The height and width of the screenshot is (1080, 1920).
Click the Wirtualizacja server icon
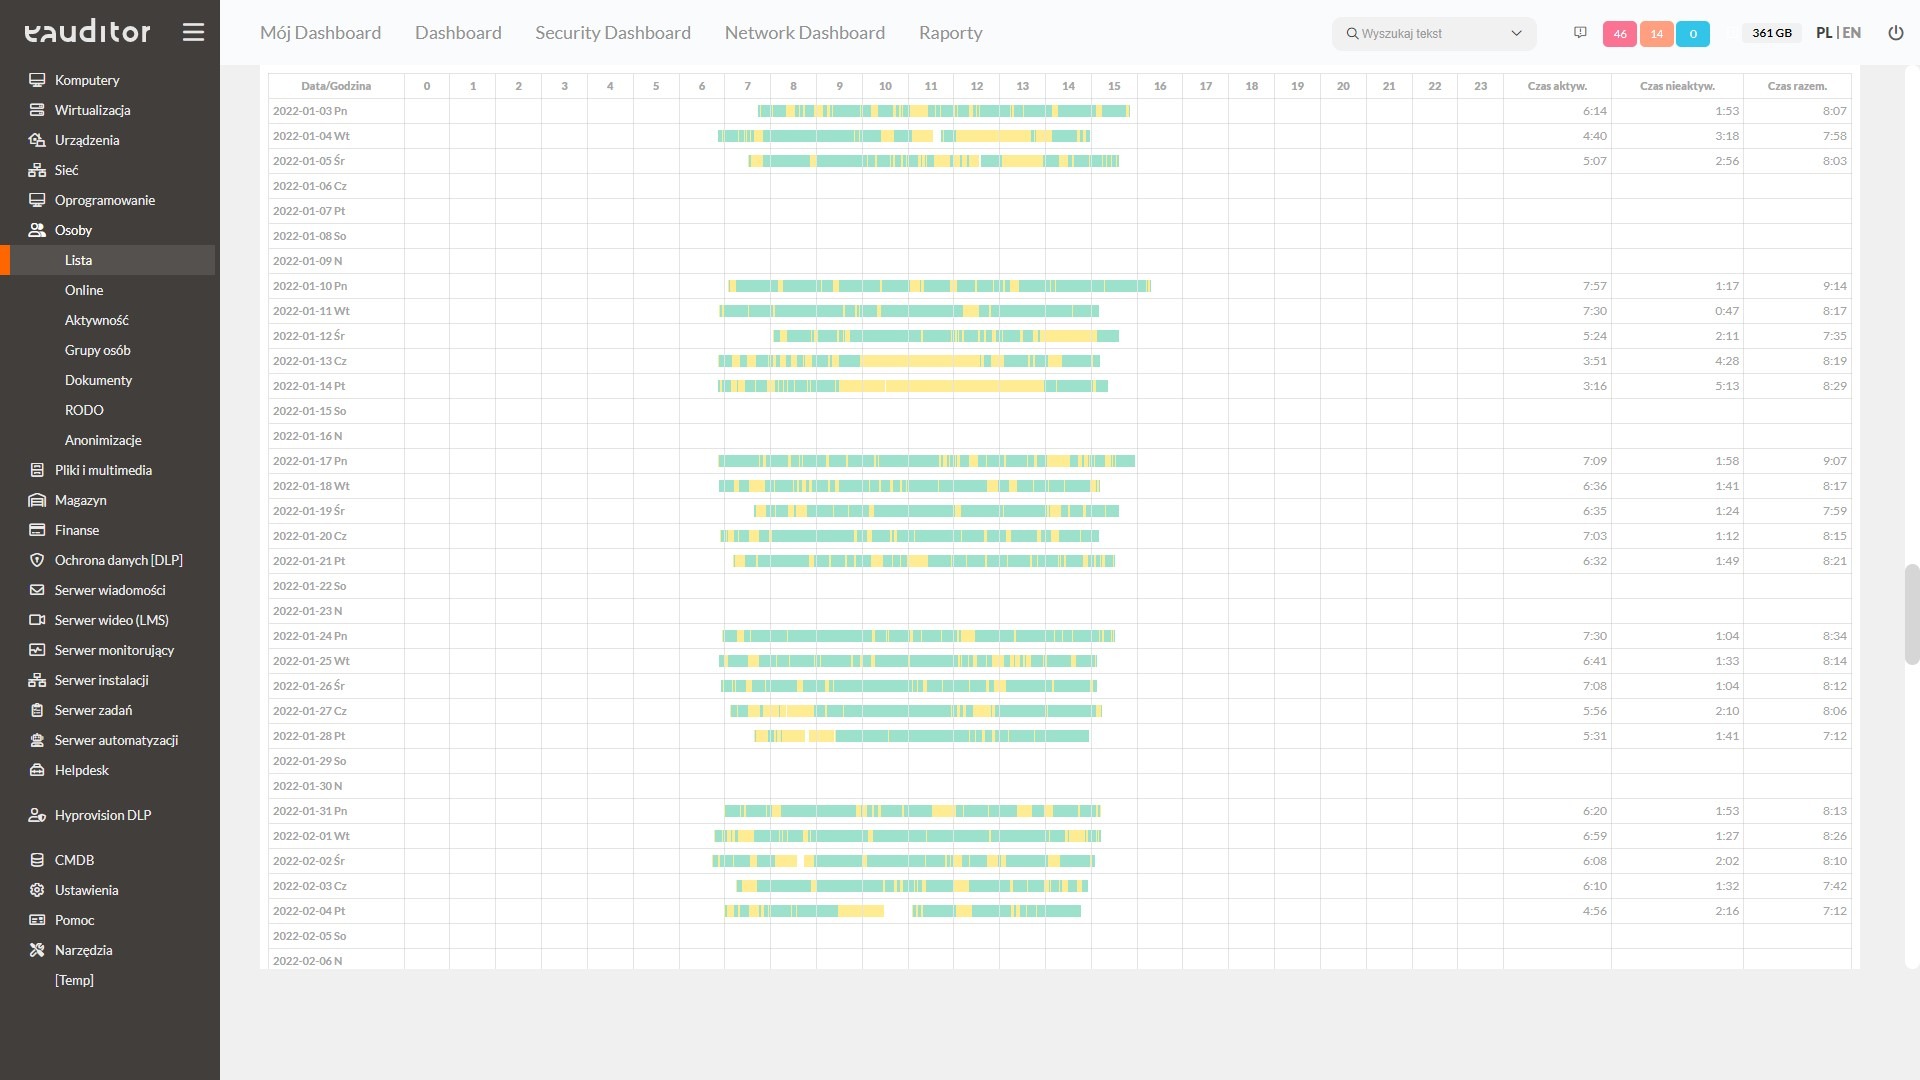(37, 110)
